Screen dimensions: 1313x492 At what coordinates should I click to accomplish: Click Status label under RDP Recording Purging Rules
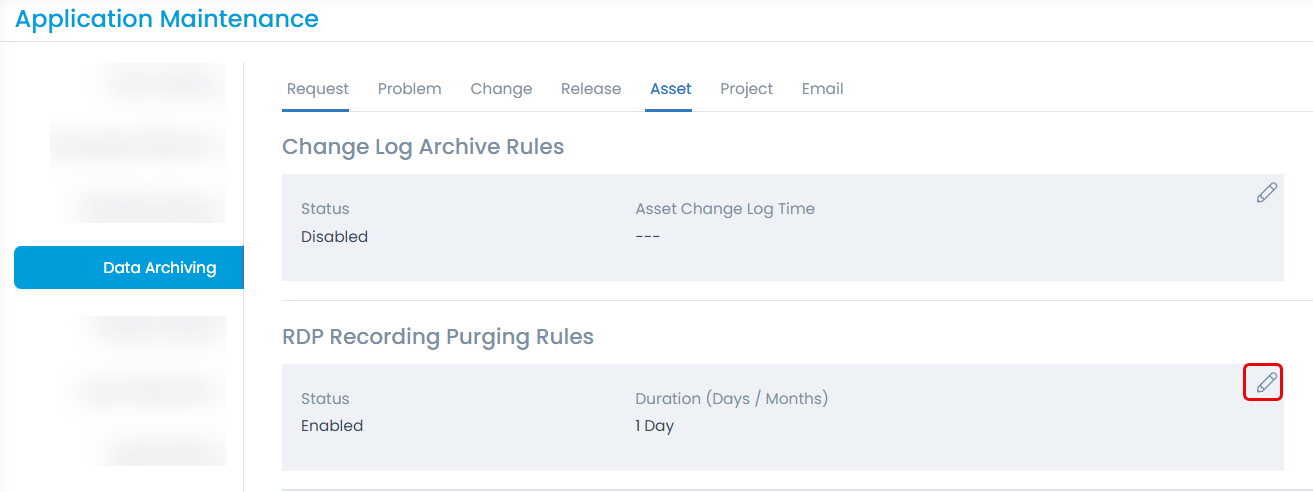[x=325, y=399]
